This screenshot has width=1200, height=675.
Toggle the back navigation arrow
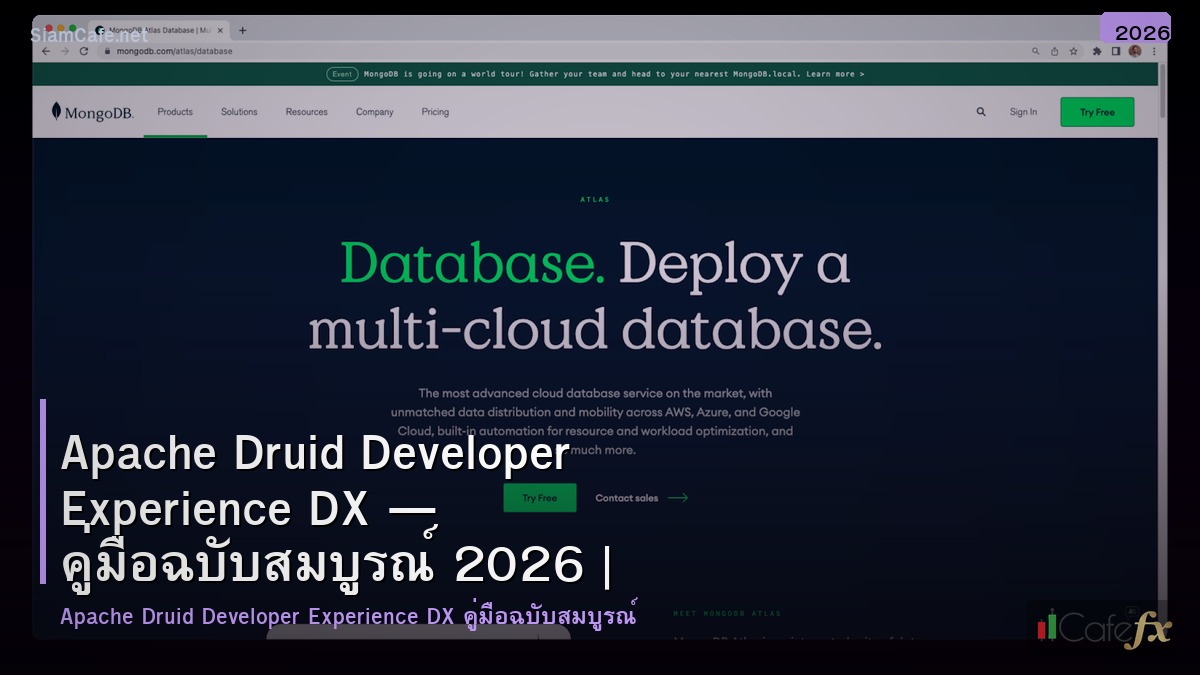(x=47, y=51)
